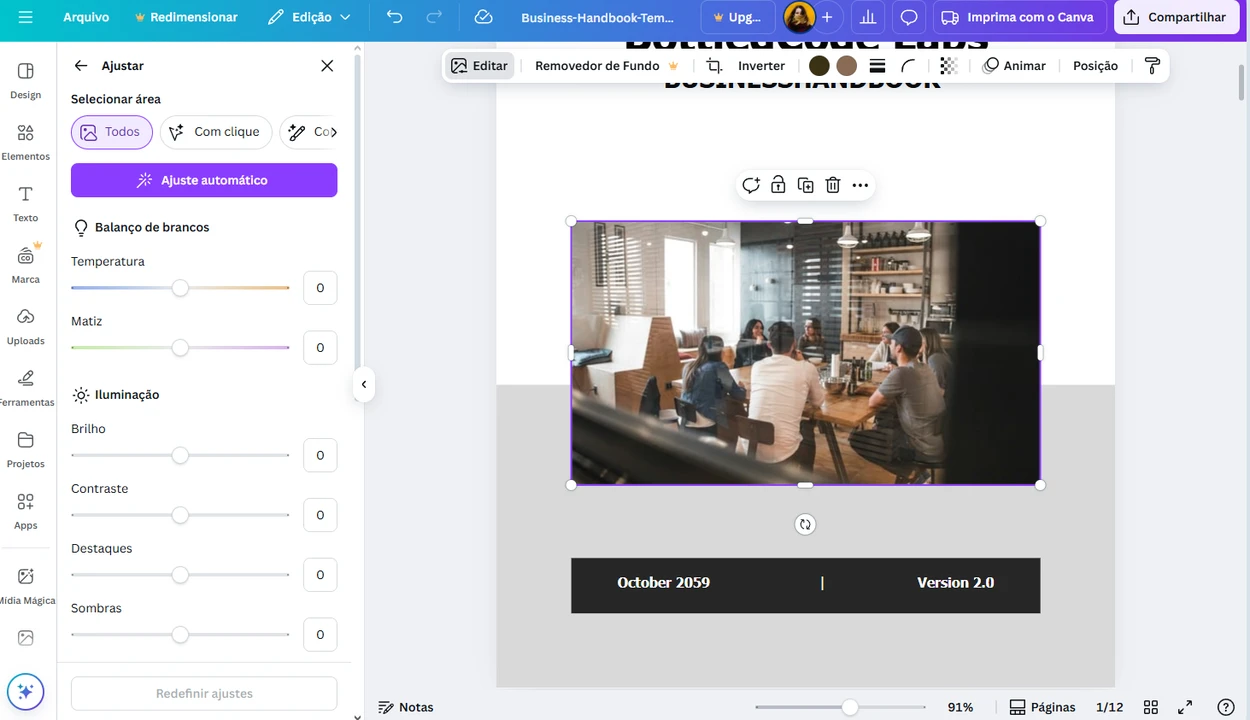The image size is (1250, 720).
Task: Enter fullscreen presentation mode
Action: point(1185,707)
